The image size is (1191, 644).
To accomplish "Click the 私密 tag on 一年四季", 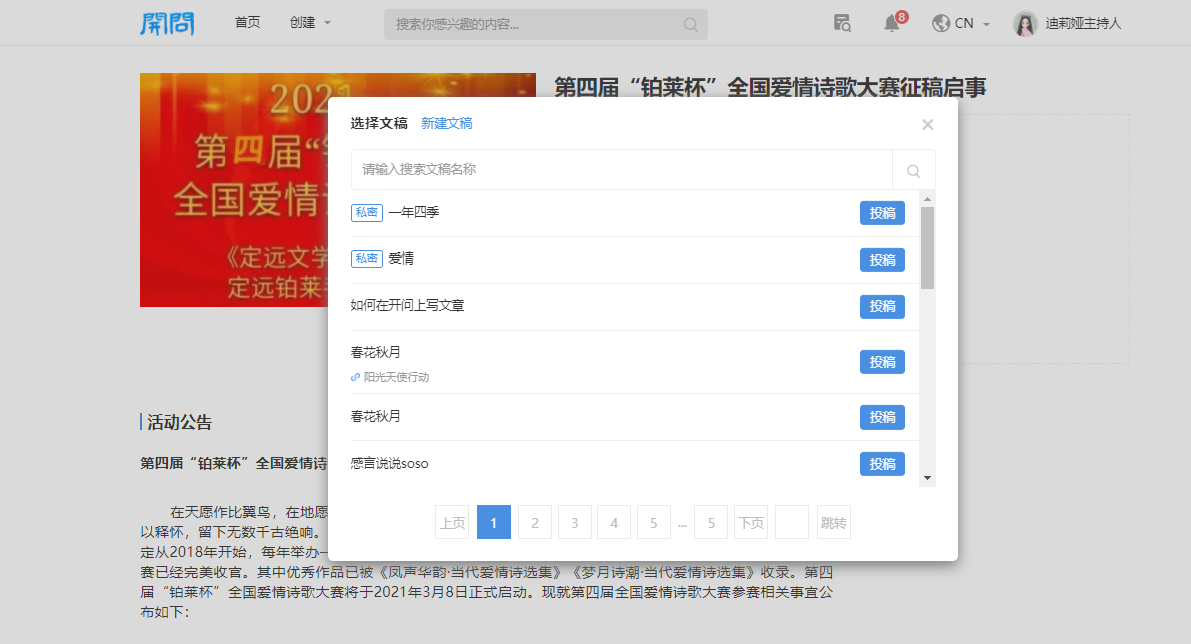I will pos(367,213).
